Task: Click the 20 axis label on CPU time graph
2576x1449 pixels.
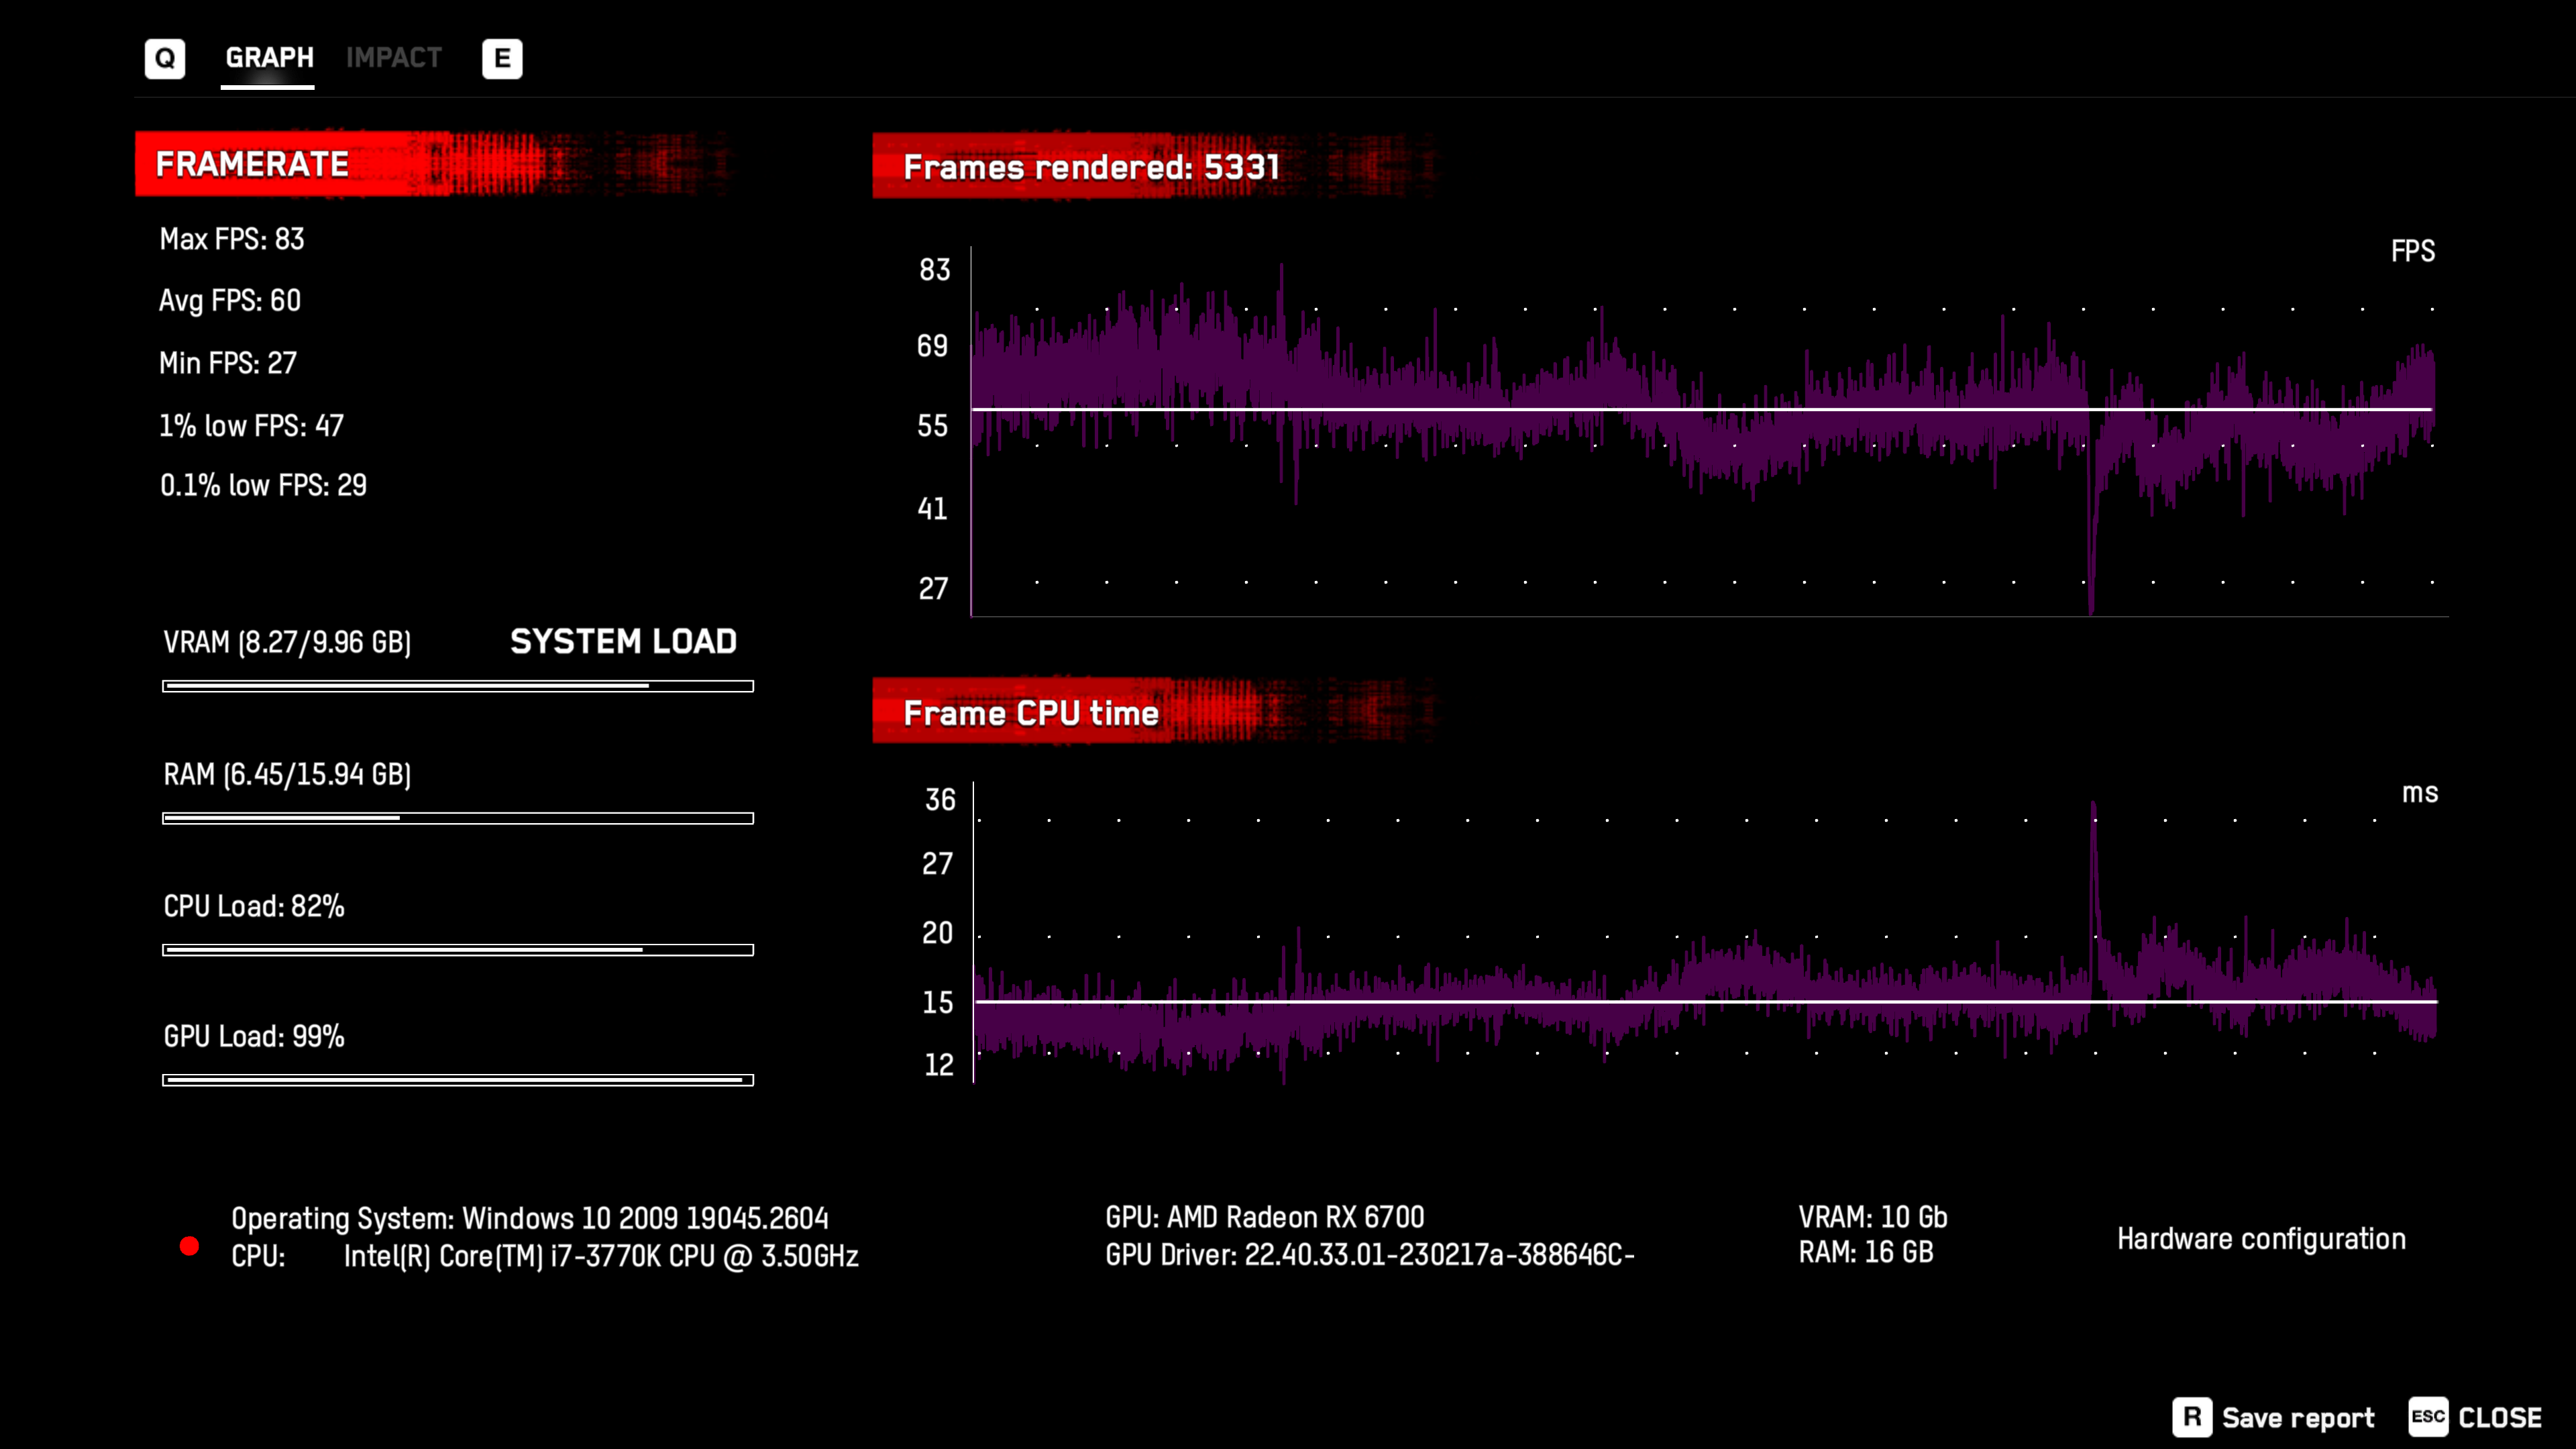Action: tap(937, 933)
